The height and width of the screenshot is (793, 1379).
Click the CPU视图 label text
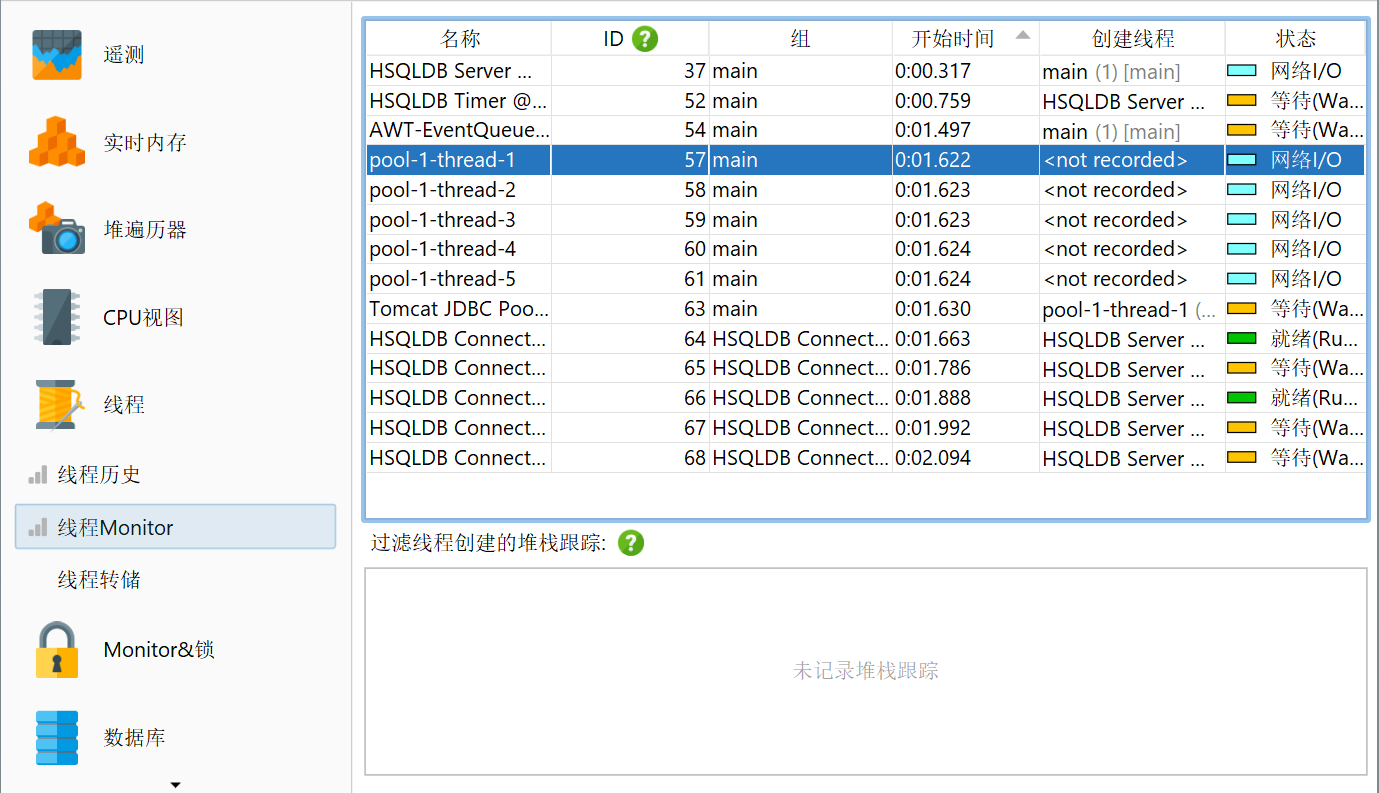143,317
